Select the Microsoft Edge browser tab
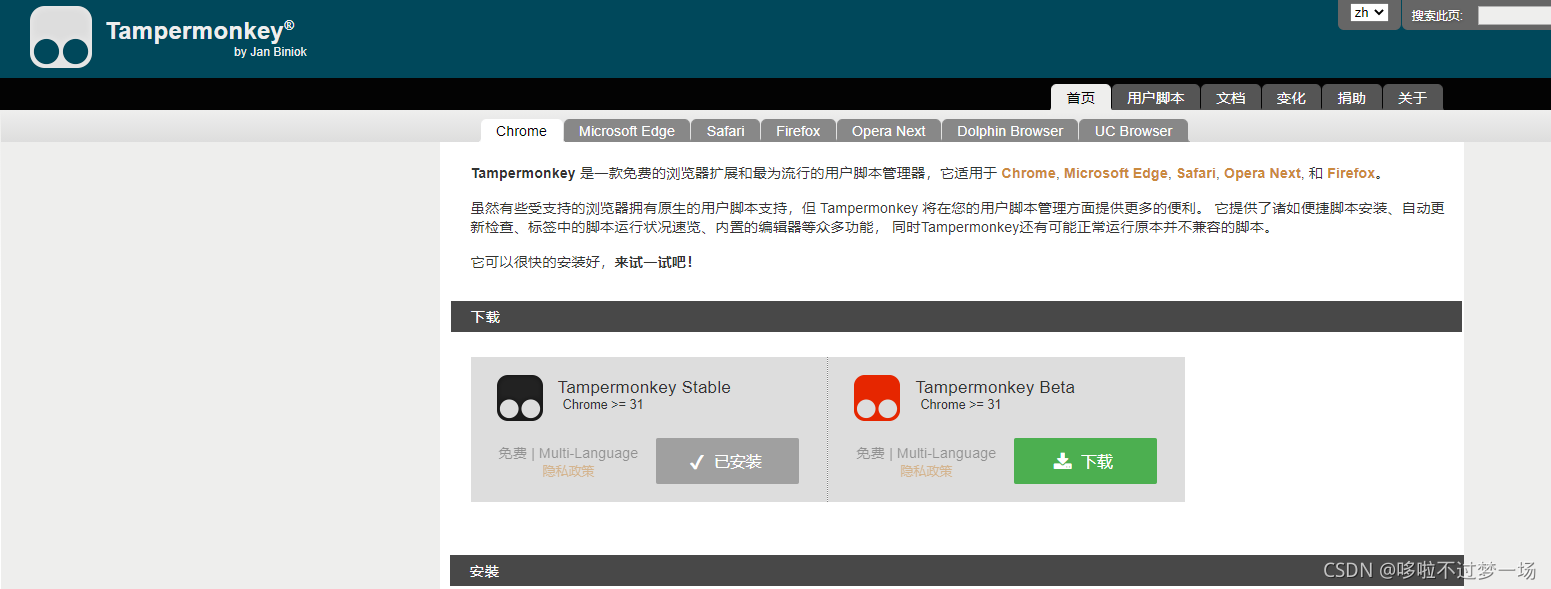Screen dimensions: 1551x589 (x=626, y=131)
